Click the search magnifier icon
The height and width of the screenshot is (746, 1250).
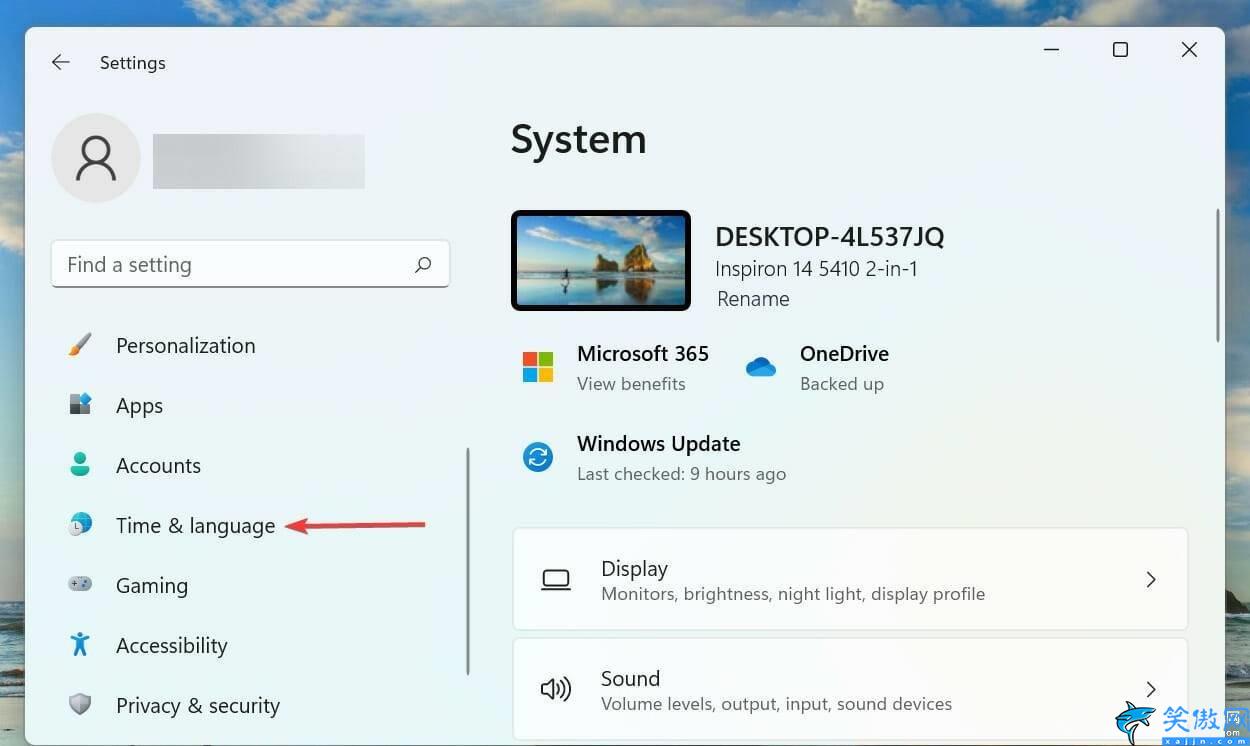point(423,265)
